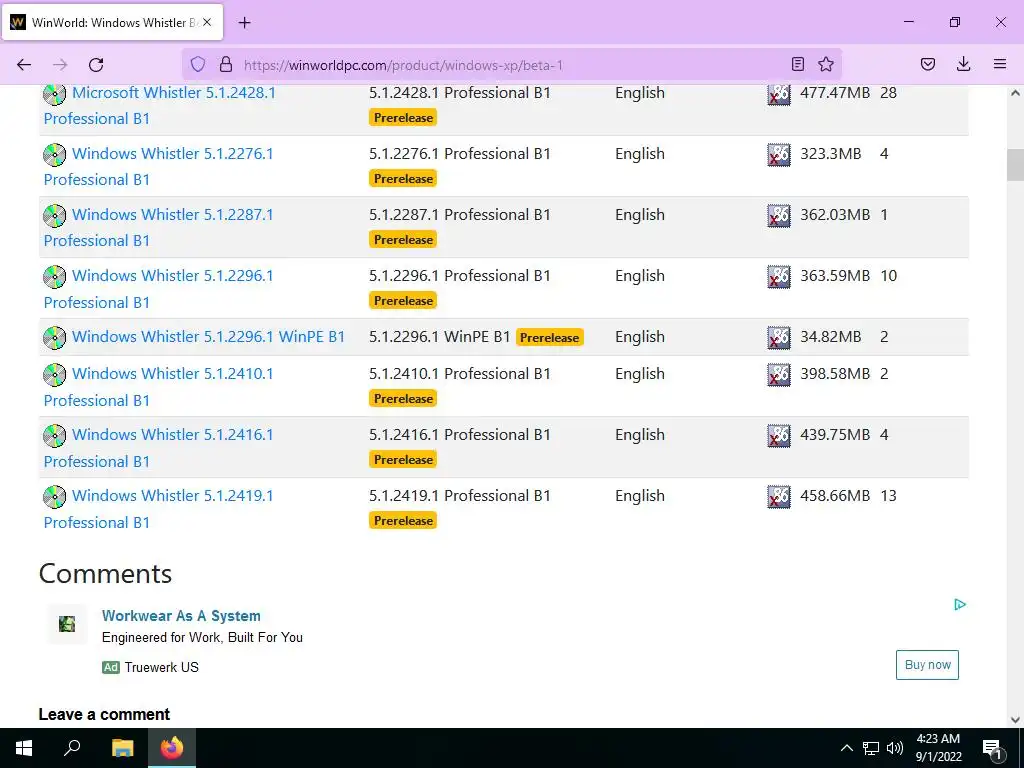This screenshot has height=768, width=1024.
Task: Click the scrollbar down arrow
Action: tap(1015, 720)
